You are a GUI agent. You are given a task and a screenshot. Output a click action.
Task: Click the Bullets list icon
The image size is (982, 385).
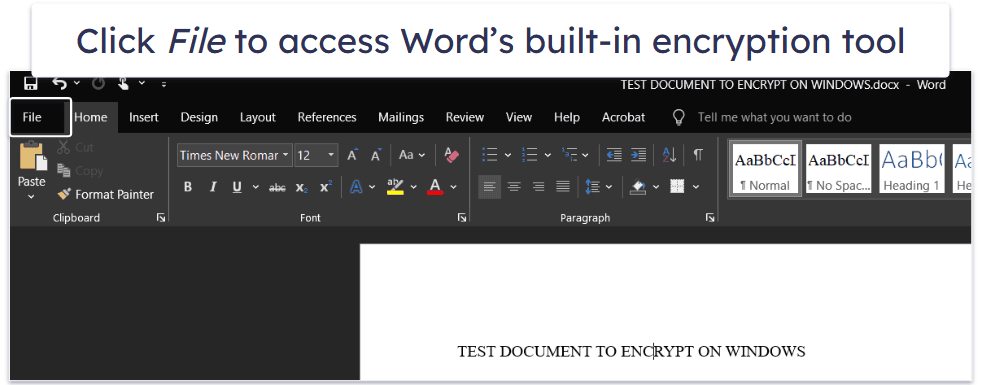tap(490, 155)
